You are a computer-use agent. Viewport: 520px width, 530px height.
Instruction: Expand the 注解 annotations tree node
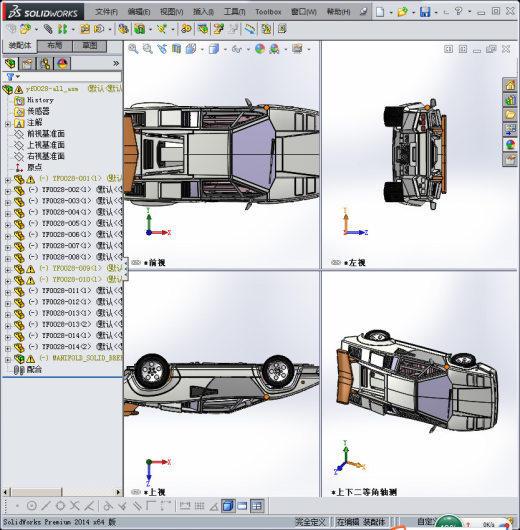[x=7, y=124]
